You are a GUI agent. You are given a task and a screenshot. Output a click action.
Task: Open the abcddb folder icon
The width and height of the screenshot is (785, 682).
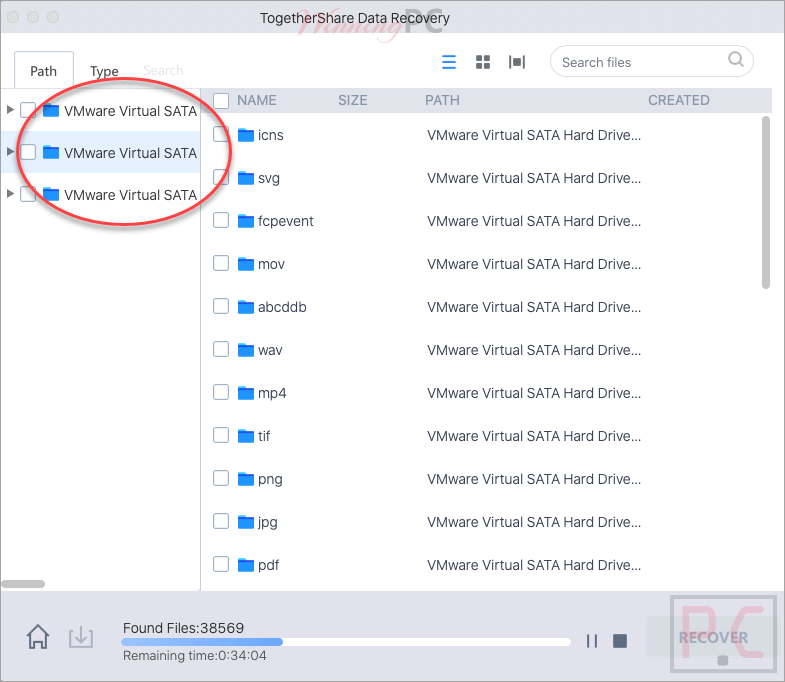(x=246, y=307)
